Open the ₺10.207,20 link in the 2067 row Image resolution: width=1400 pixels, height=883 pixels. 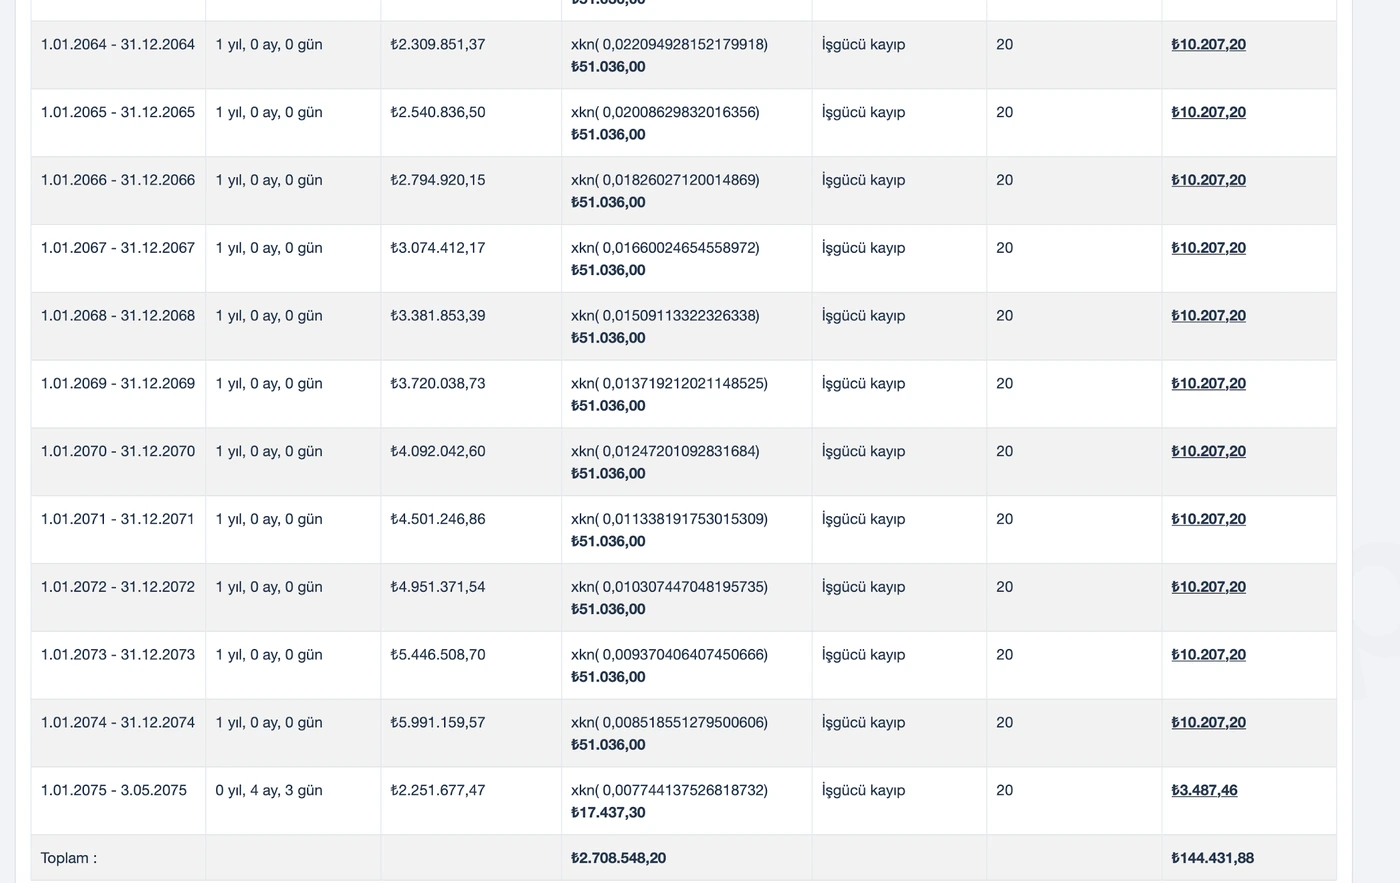click(x=1208, y=248)
